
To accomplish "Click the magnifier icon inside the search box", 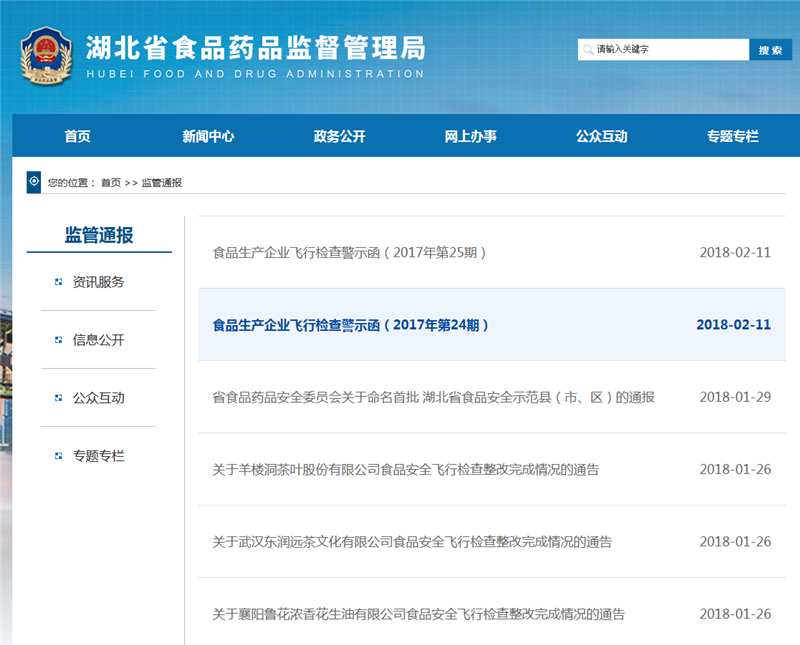I will [x=588, y=49].
